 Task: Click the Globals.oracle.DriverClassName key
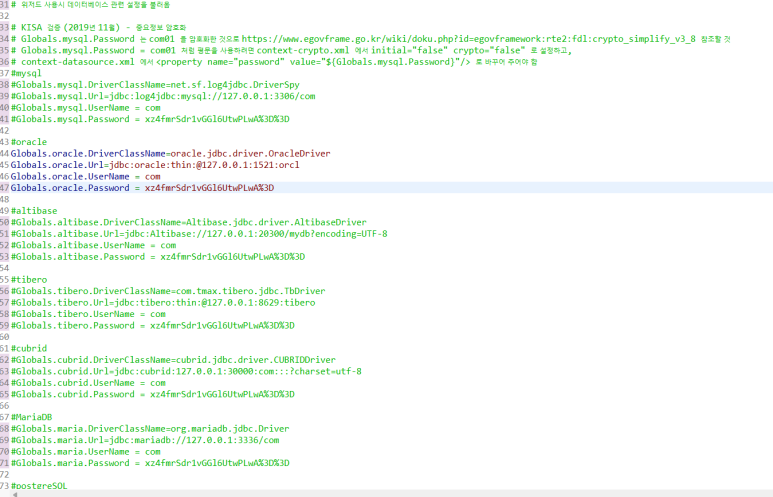point(88,153)
